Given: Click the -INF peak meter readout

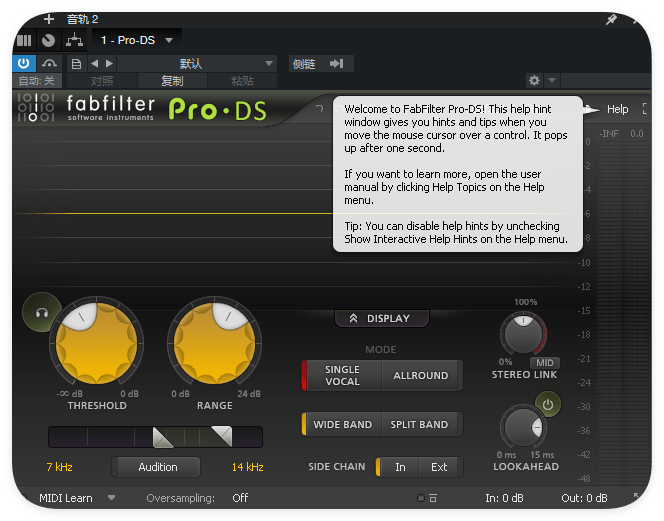Looking at the screenshot, I should 609,134.
